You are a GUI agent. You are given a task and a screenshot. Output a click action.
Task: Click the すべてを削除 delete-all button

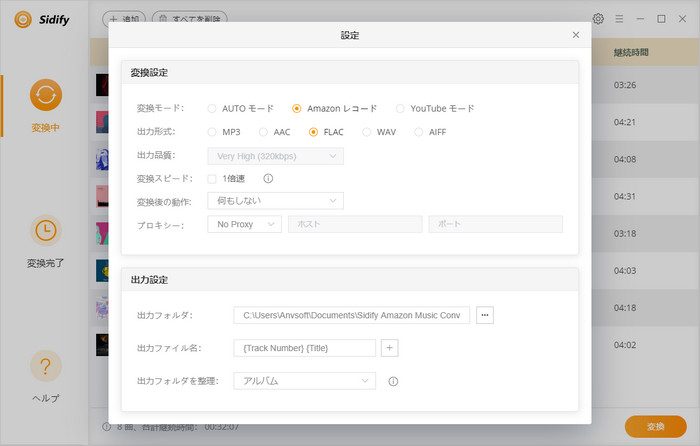(x=190, y=19)
